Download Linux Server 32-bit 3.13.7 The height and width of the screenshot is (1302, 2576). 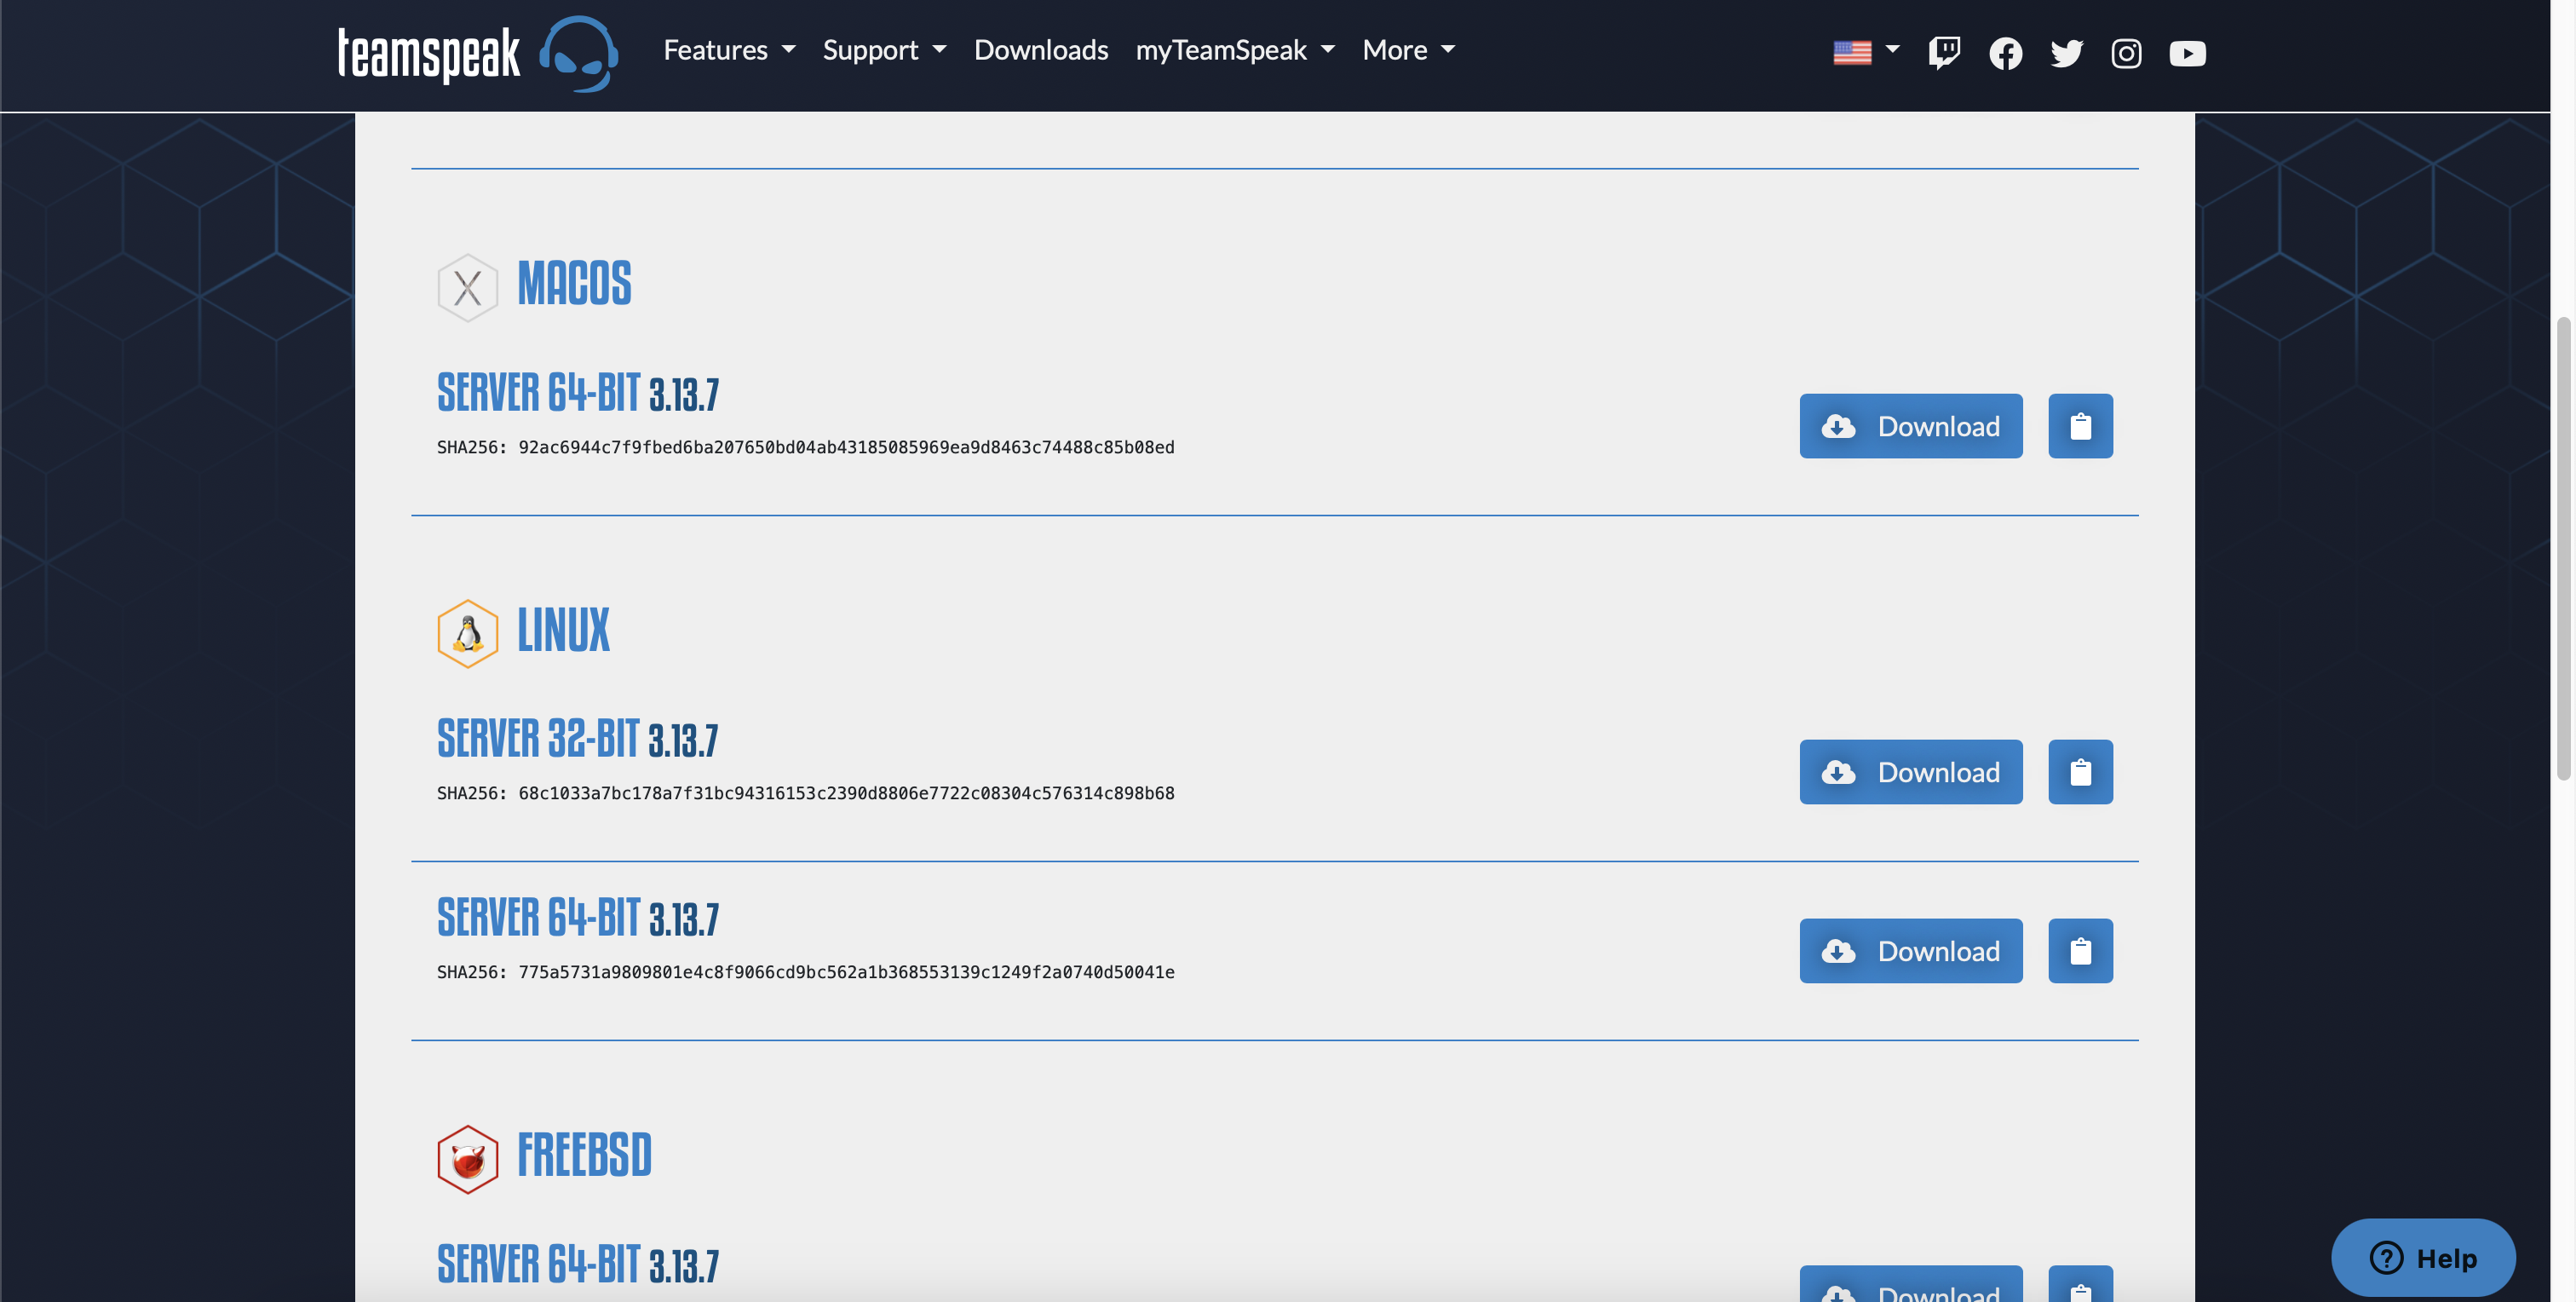(x=1911, y=772)
